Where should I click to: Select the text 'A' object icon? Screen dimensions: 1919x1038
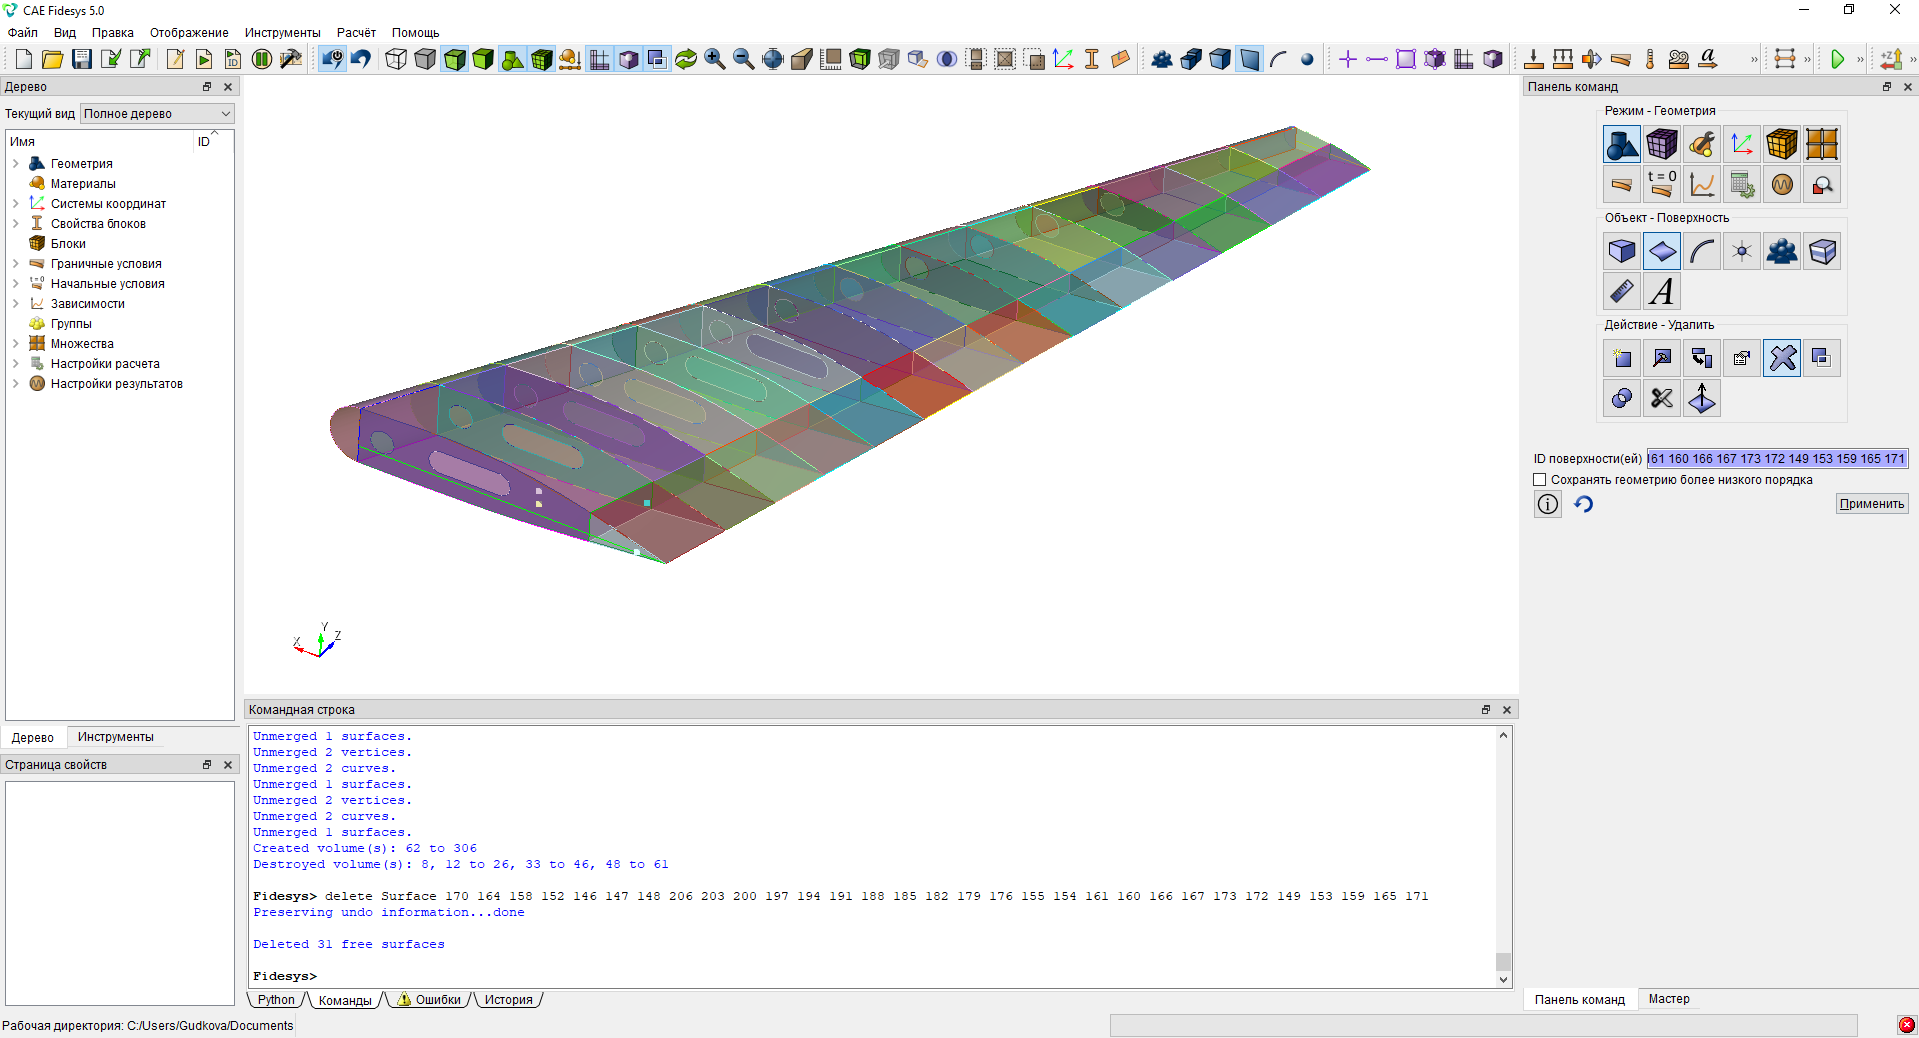(1662, 291)
